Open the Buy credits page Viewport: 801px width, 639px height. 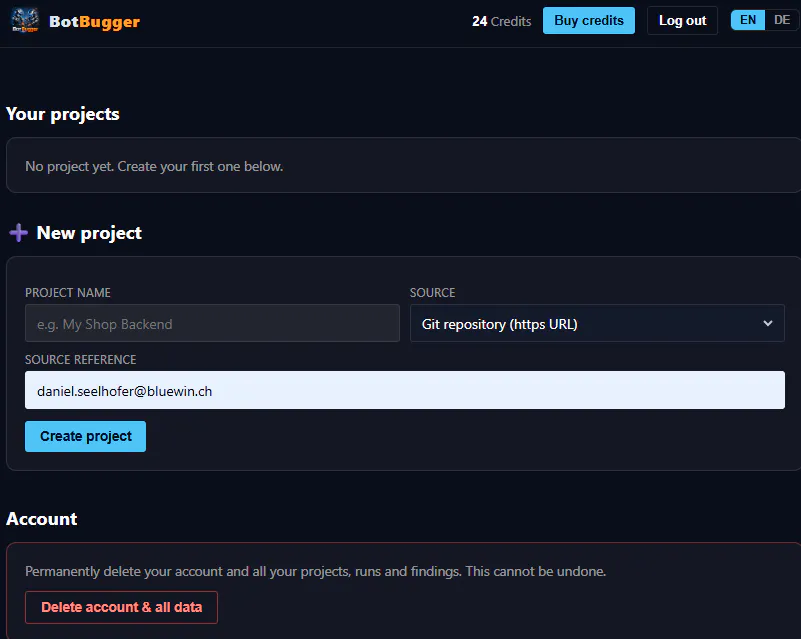pyautogui.click(x=588, y=20)
